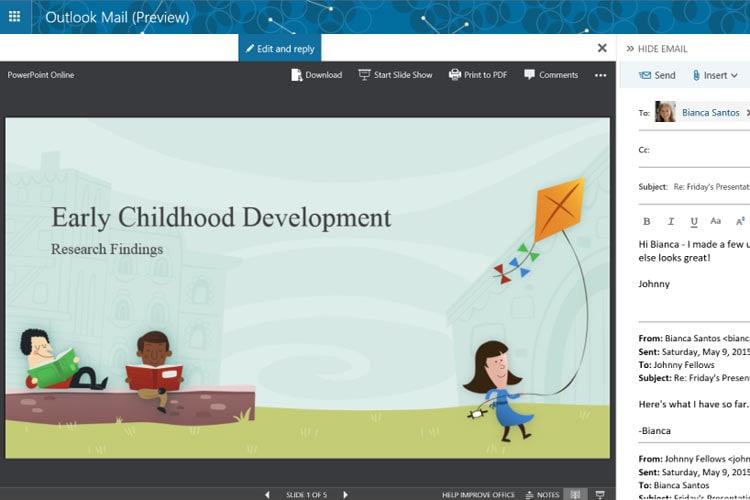Select the Edit and reply tab
Image resolution: width=750 pixels, height=500 pixels.
[280, 48]
